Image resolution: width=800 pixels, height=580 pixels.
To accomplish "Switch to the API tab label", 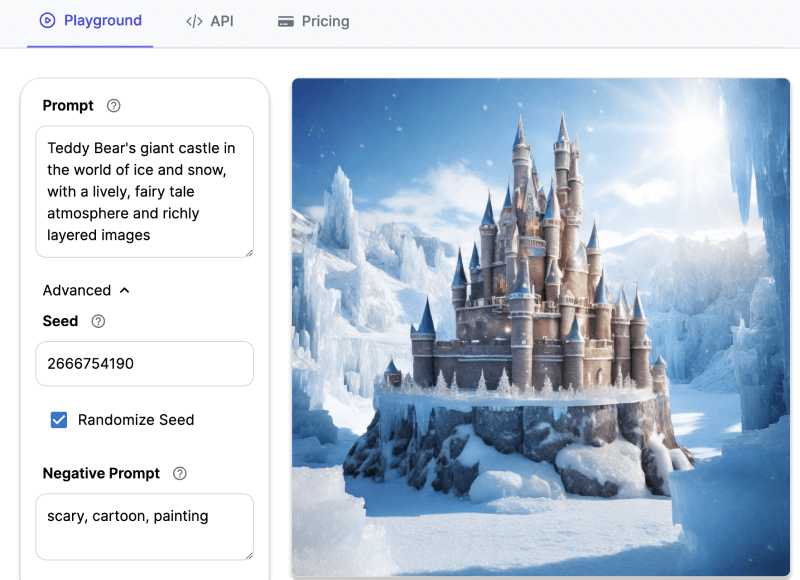I will 222,21.
